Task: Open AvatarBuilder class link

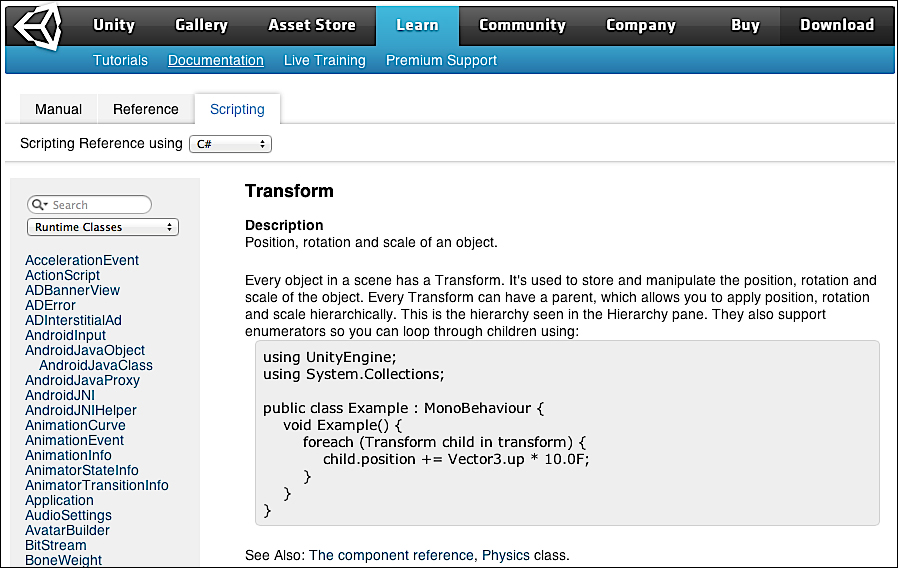Action: click(67, 530)
